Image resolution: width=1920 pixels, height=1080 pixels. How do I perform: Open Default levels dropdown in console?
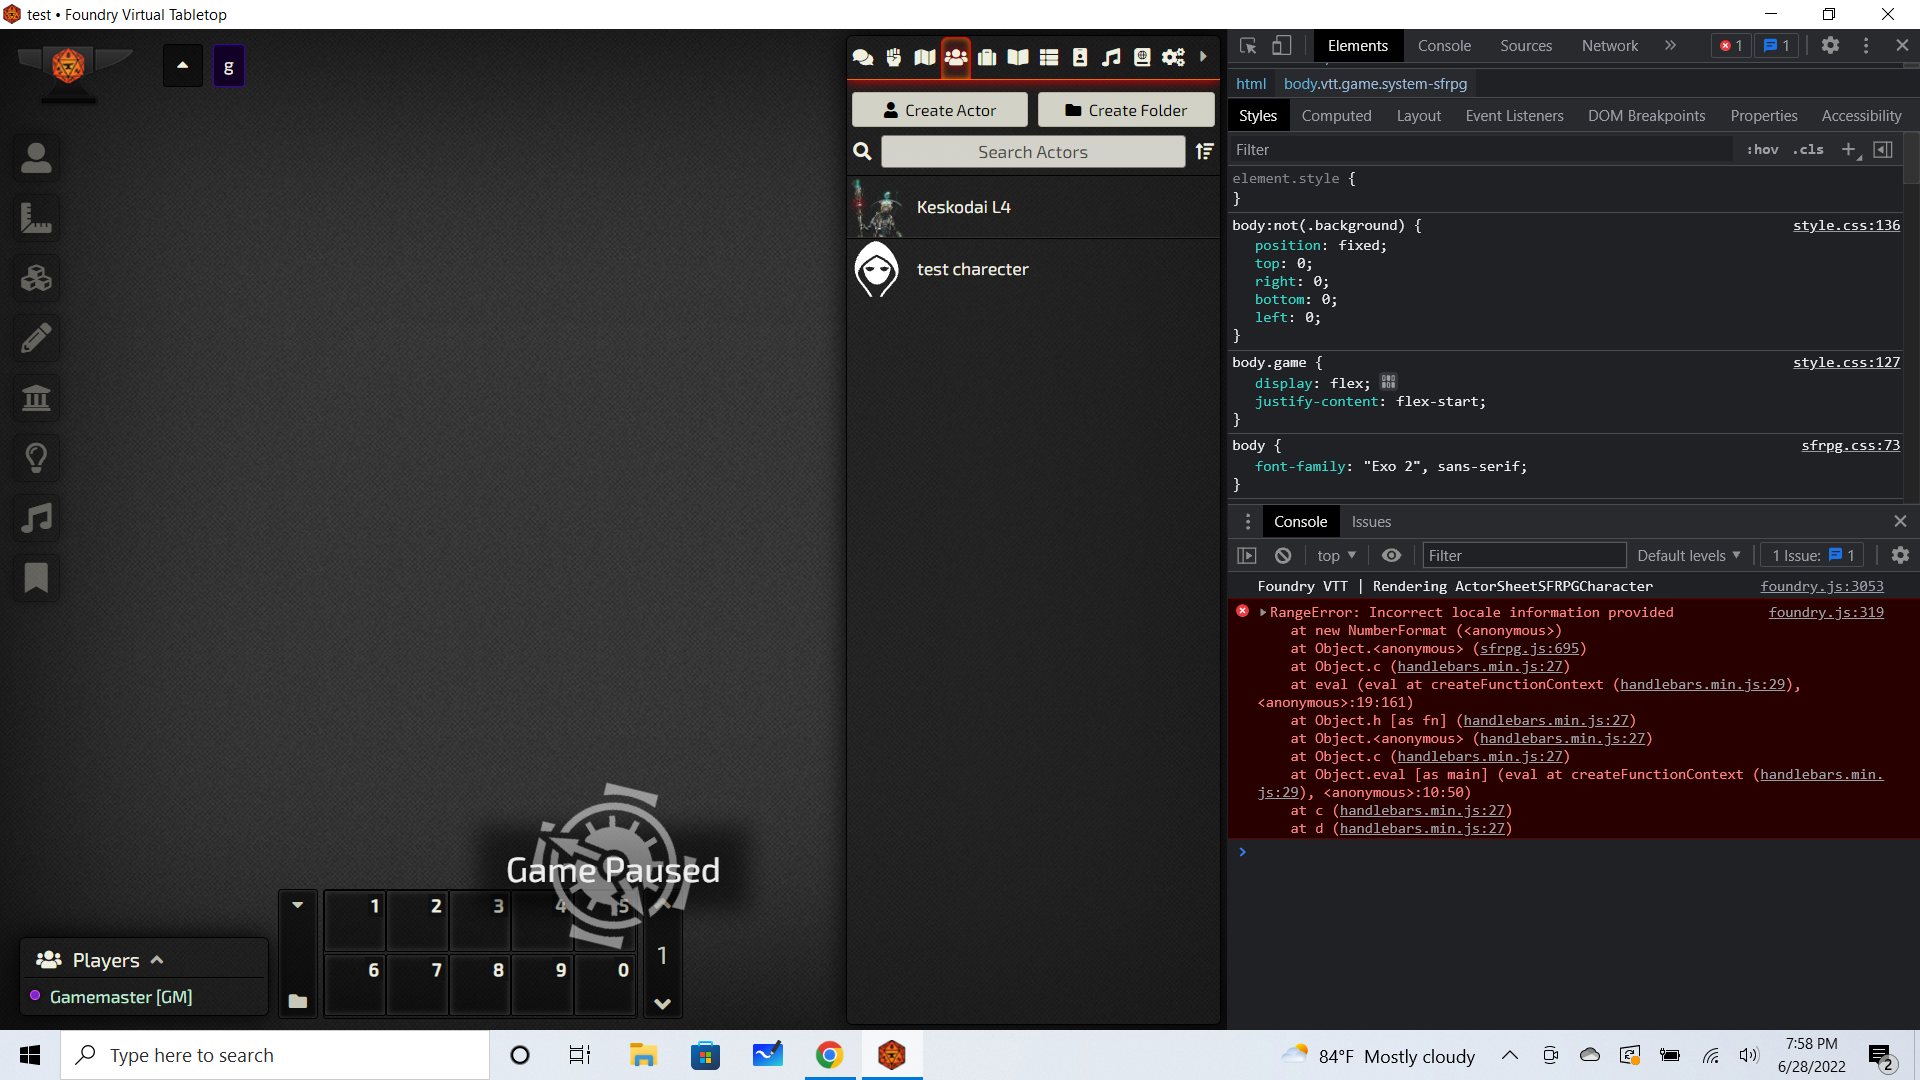[x=1688, y=556]
